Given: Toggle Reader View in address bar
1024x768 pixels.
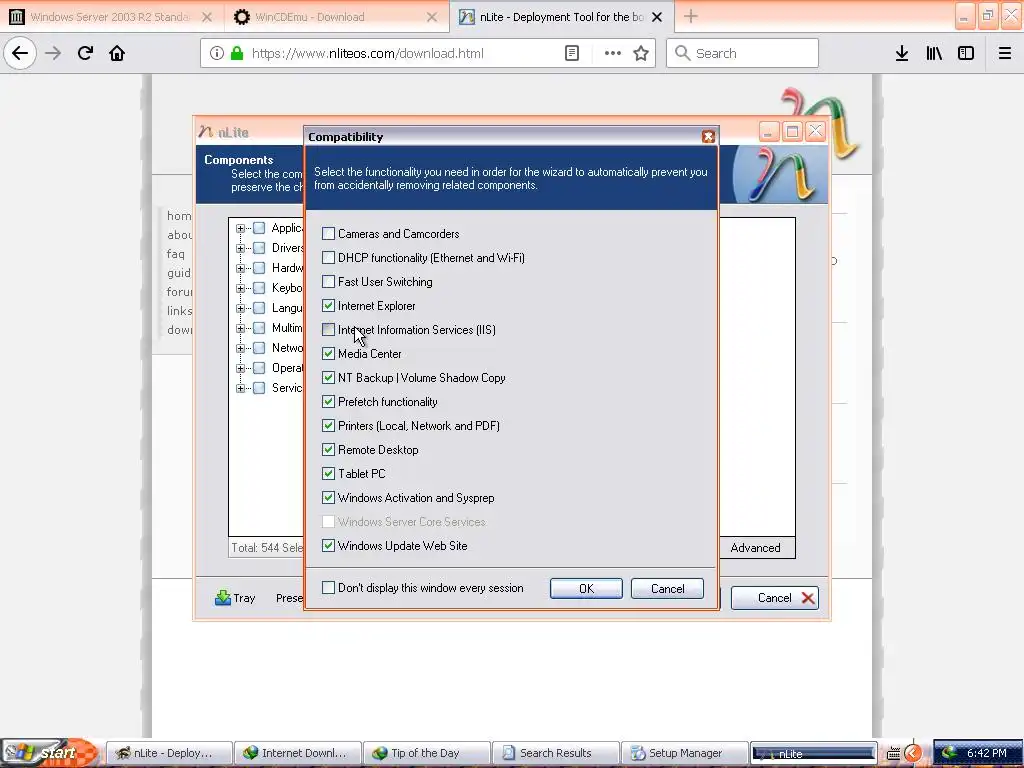Looking at the screenshot, I should pyautogui.click(x=571, y=53).
